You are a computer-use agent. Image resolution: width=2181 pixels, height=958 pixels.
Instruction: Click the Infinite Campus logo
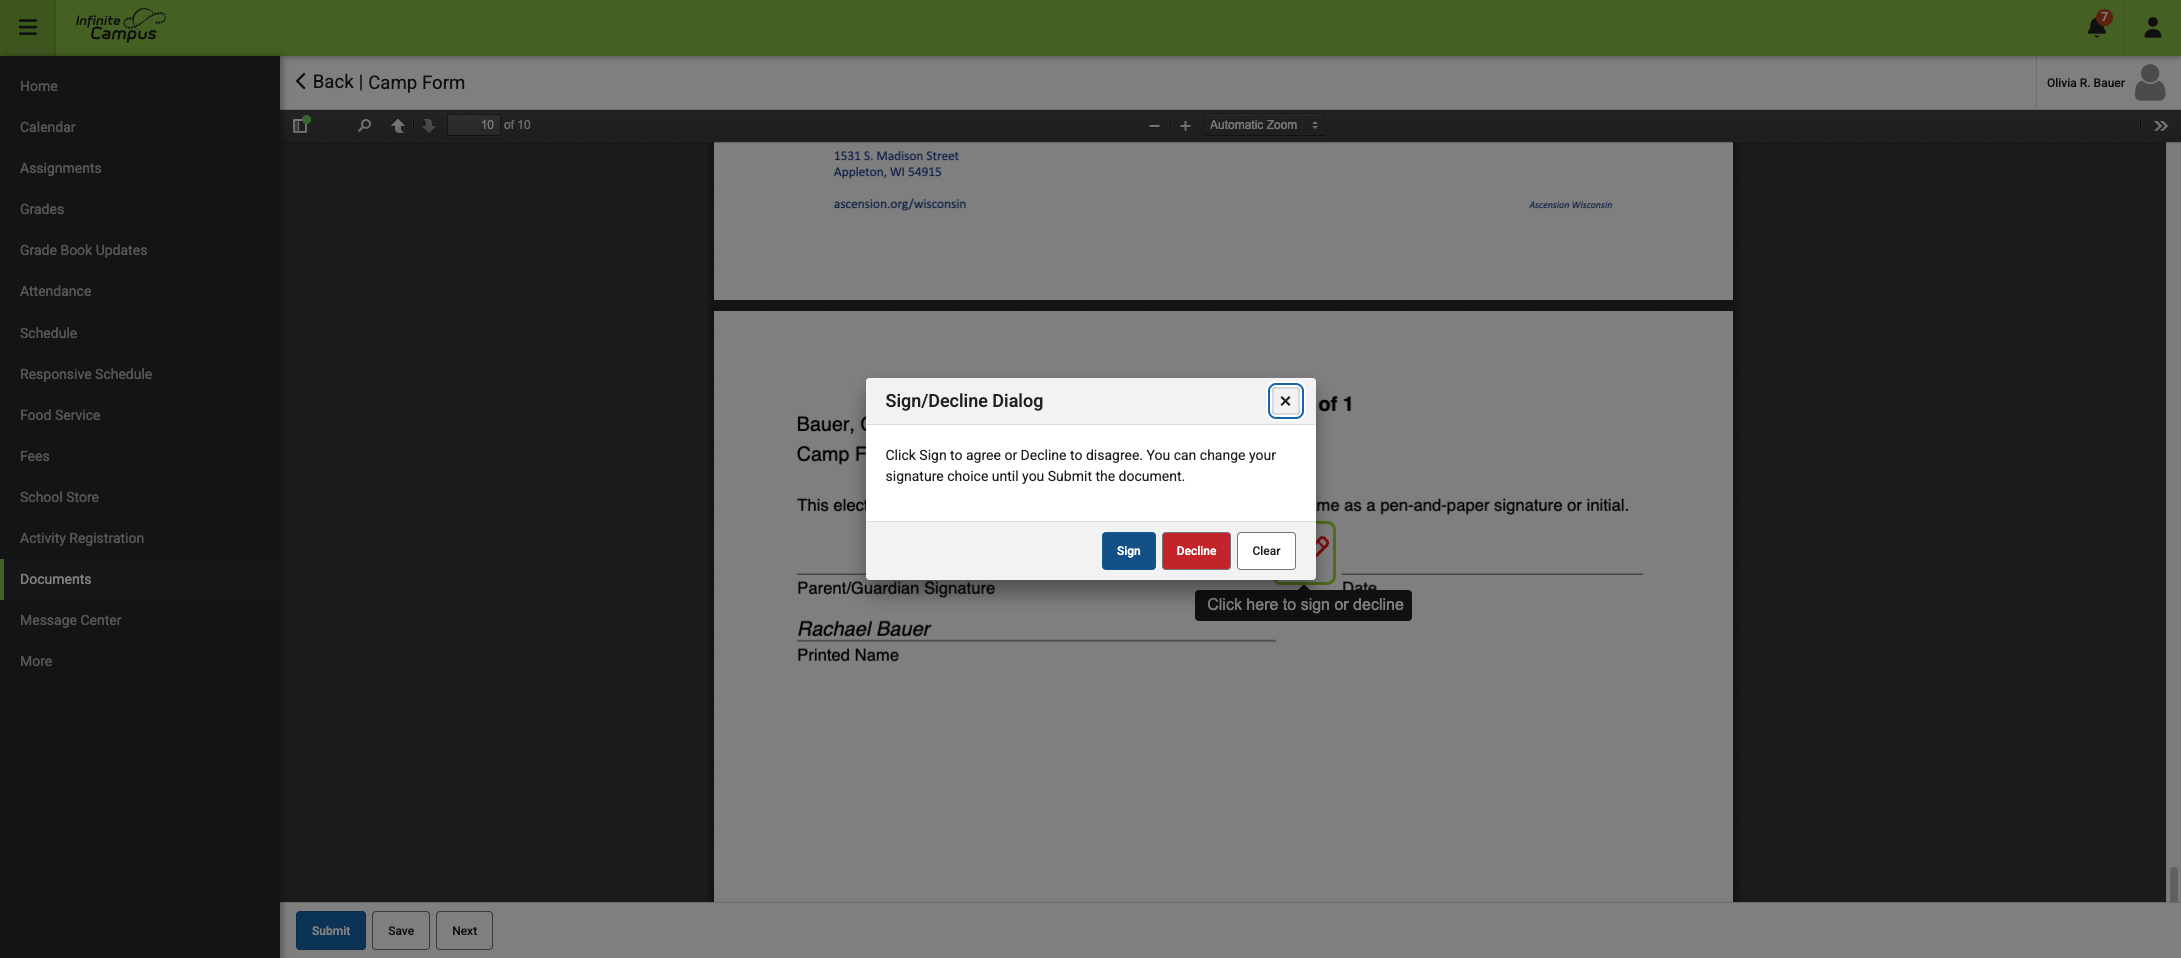click(x=120, y=26)
